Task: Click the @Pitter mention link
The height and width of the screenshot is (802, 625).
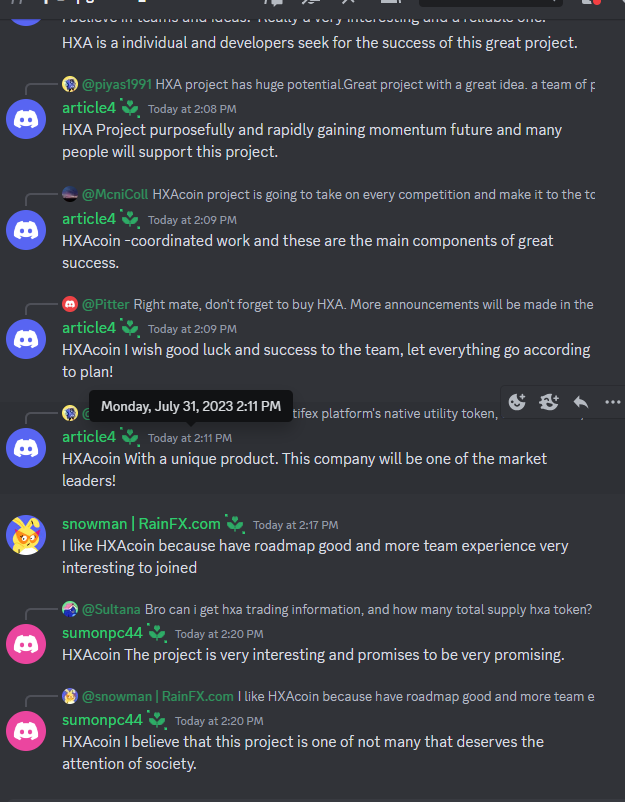Action: tap(105, 304)
